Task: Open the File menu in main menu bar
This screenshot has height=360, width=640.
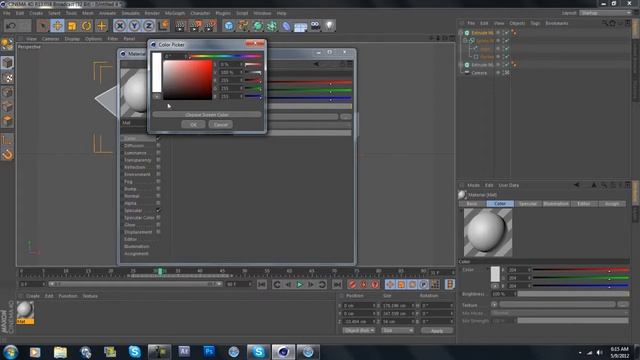Action: coord(7,13)
